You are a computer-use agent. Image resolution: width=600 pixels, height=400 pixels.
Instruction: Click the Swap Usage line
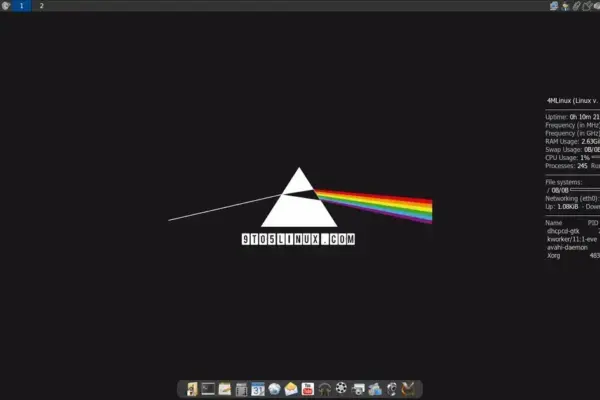(572, 150)
